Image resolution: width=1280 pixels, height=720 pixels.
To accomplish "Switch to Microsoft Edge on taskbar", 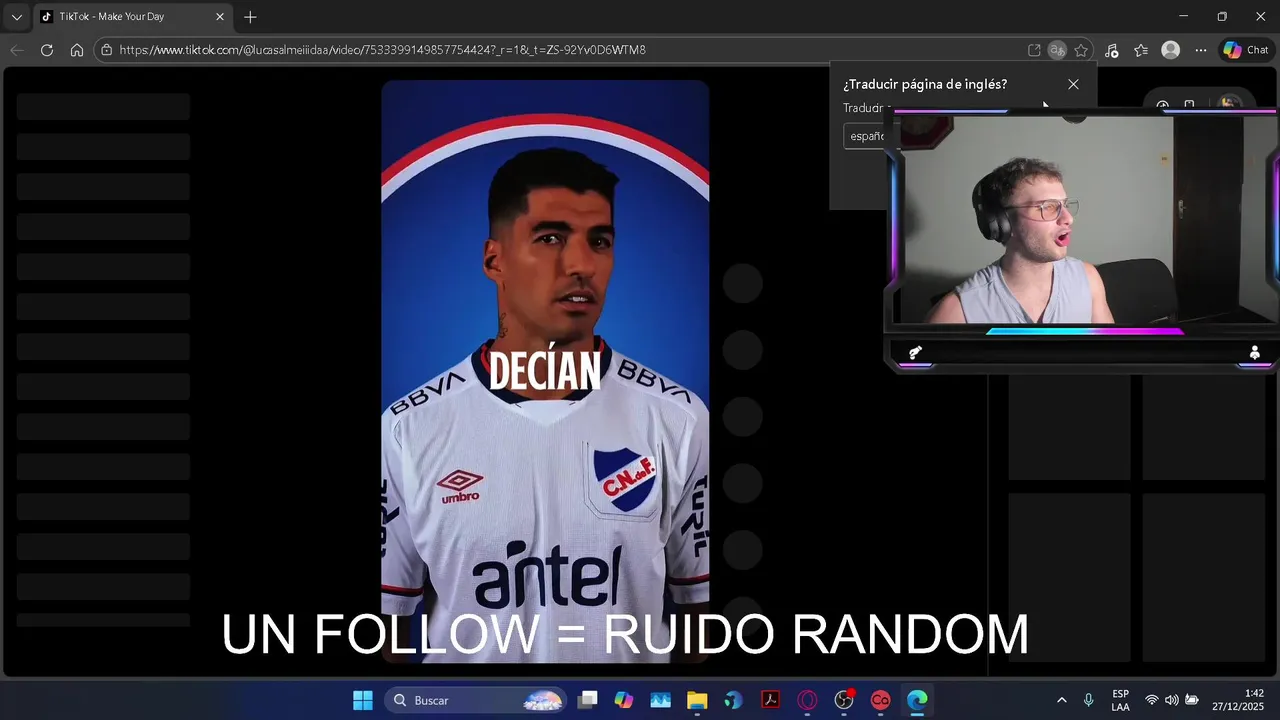I will (917, 700).
